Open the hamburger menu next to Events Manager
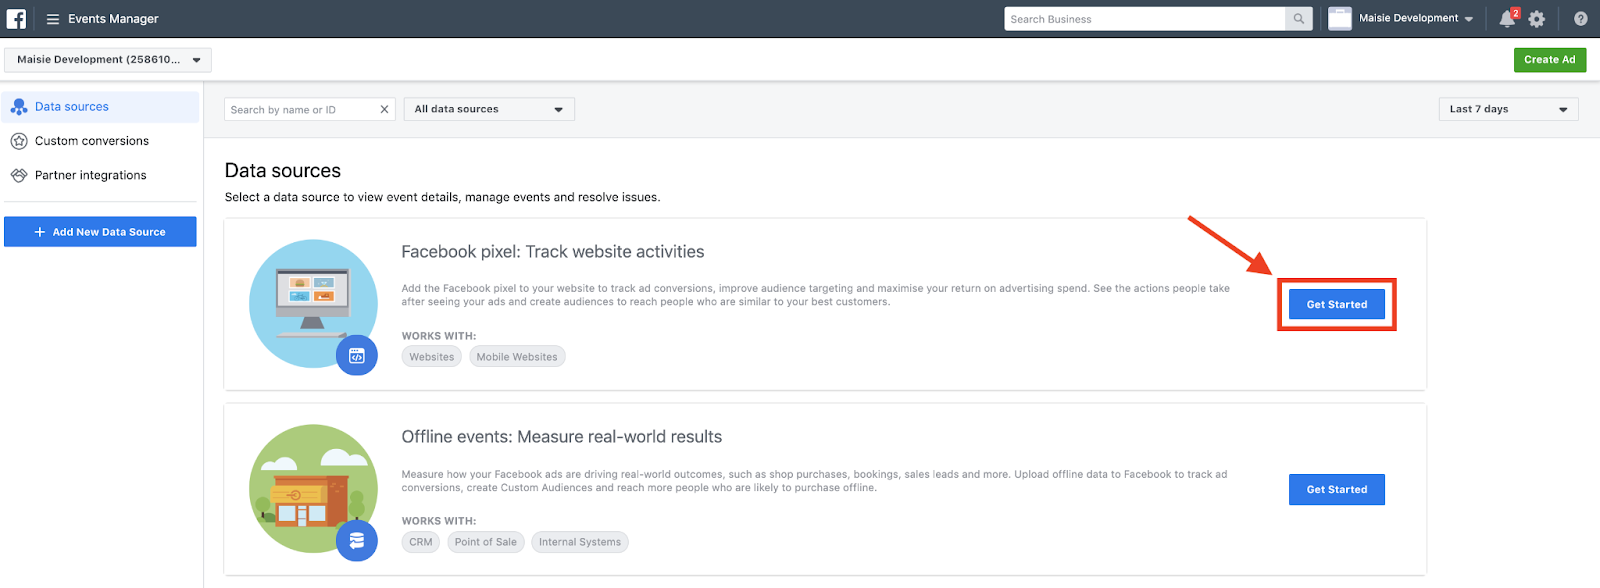 tap(53, 19)
